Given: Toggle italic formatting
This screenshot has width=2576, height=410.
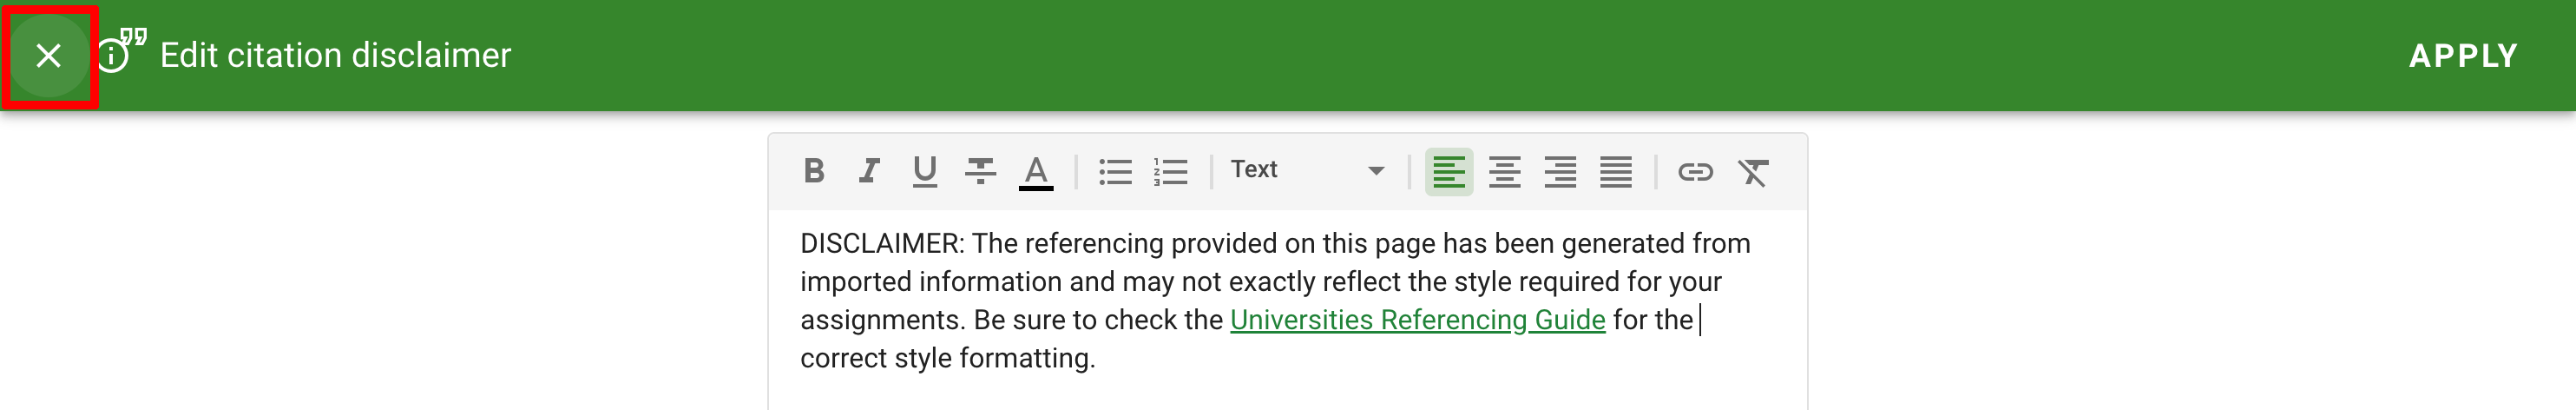Looking at the screenshot, I should 869,172.
